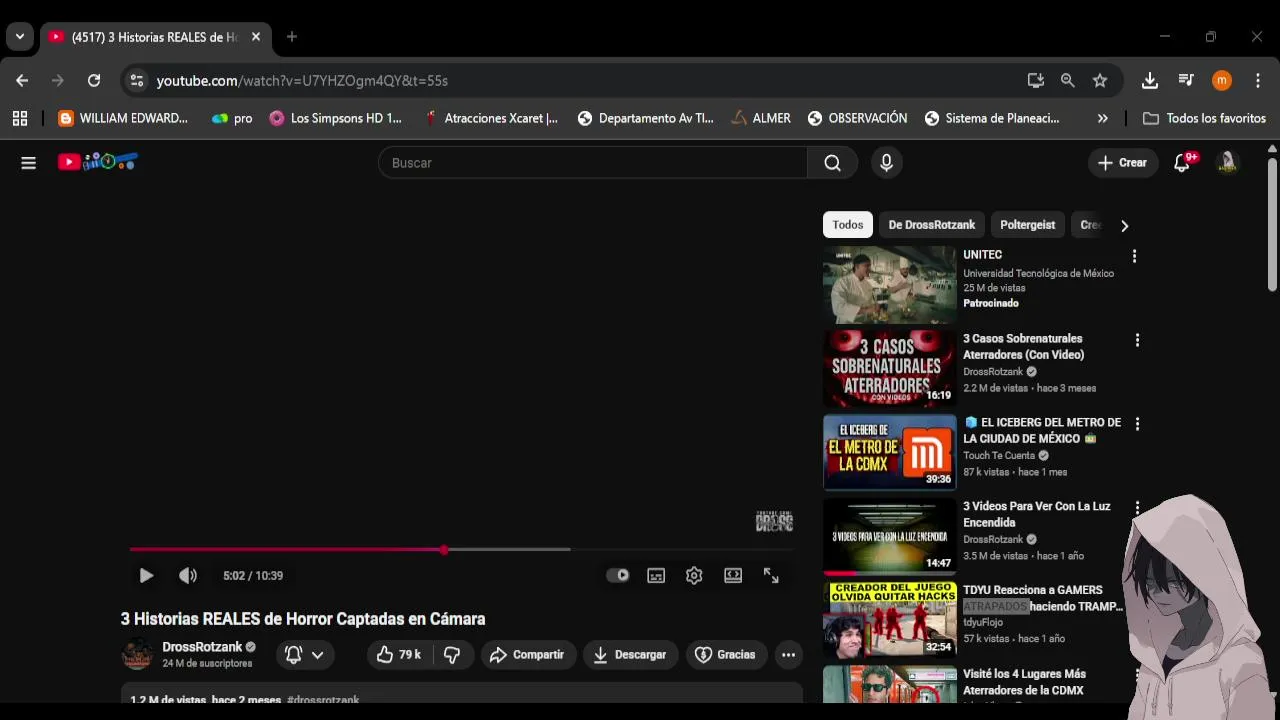Image resolution: width=1280 pixels, height=720 pixels.
Task: Click the address bar URL
Action: (302, 81)
